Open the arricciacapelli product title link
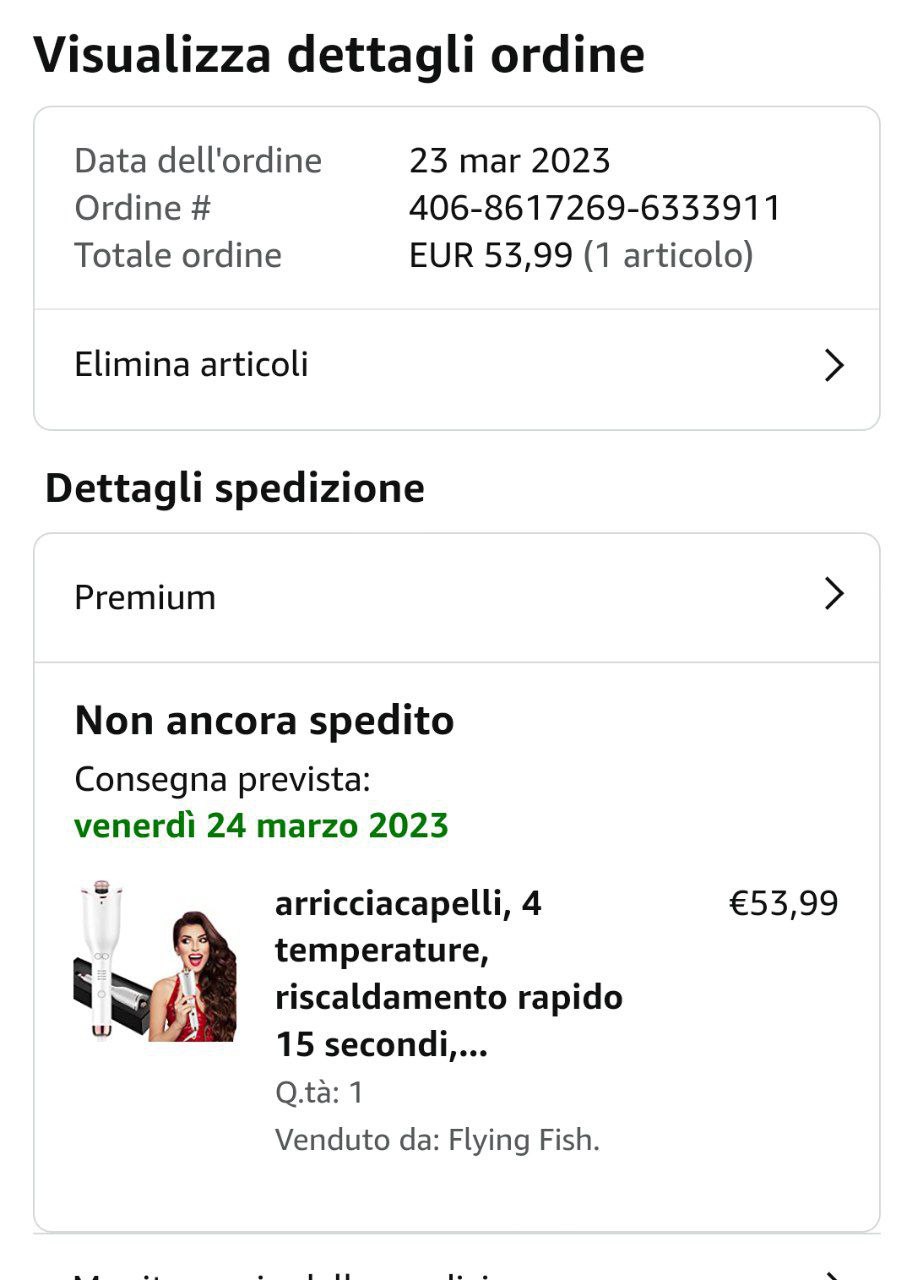This screenshot has height=1280, width=912. (x=448, y=974)
